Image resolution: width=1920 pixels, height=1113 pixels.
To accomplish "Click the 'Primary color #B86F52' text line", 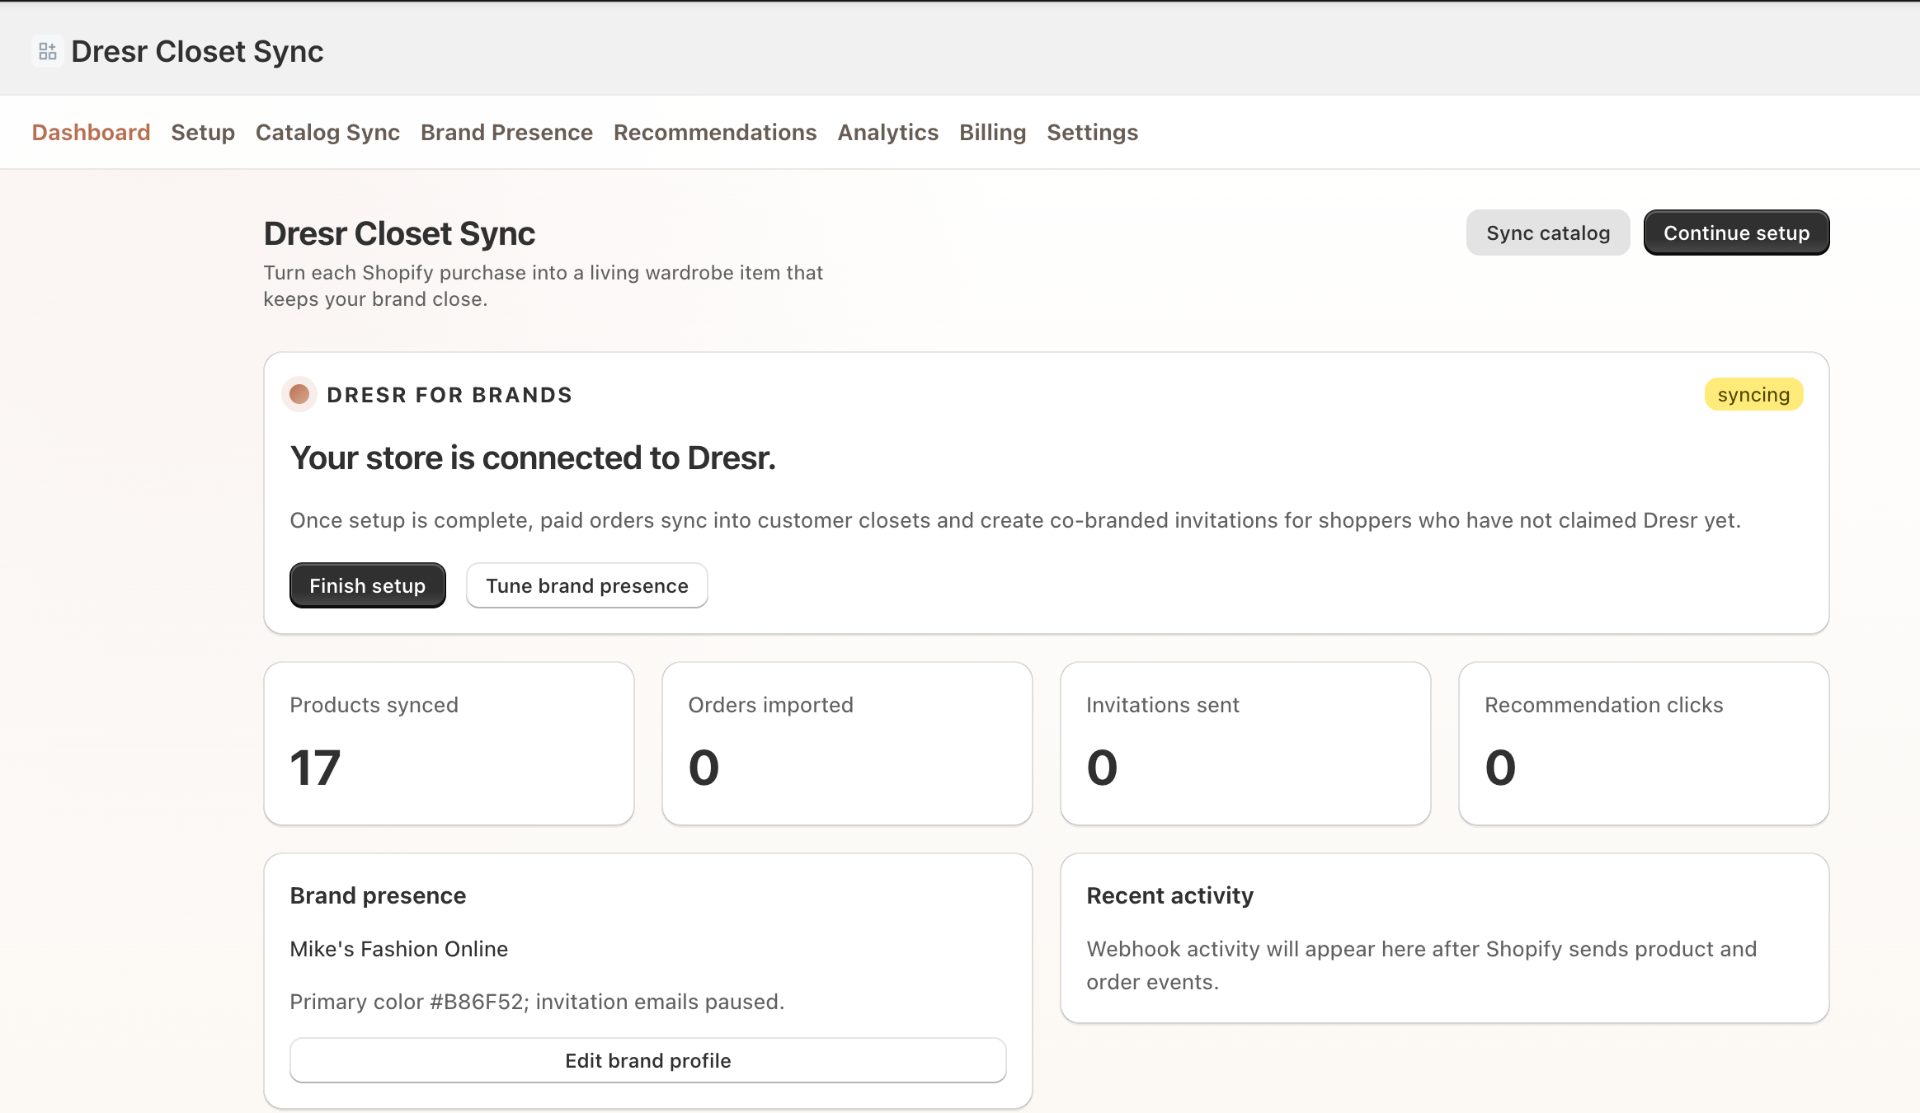I will [537, 1002].
